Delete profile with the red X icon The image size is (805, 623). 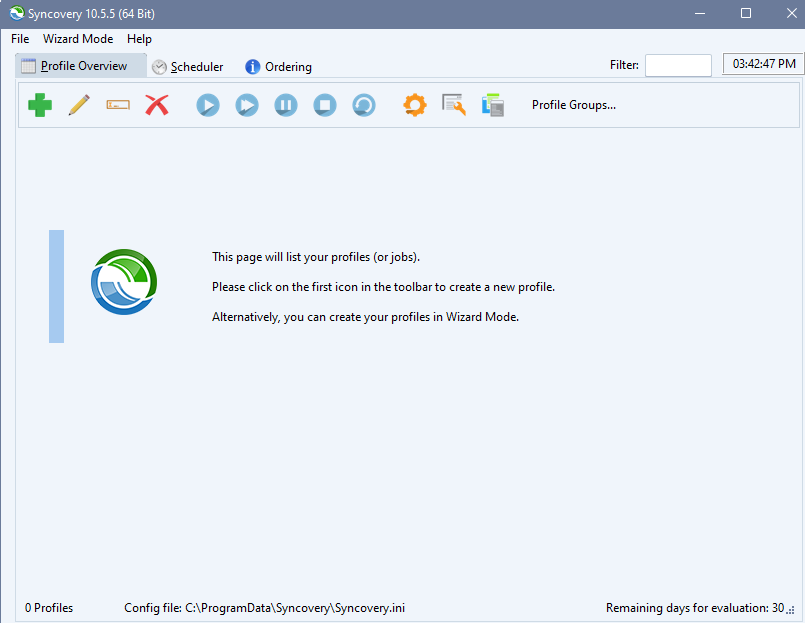pos(157,105)
